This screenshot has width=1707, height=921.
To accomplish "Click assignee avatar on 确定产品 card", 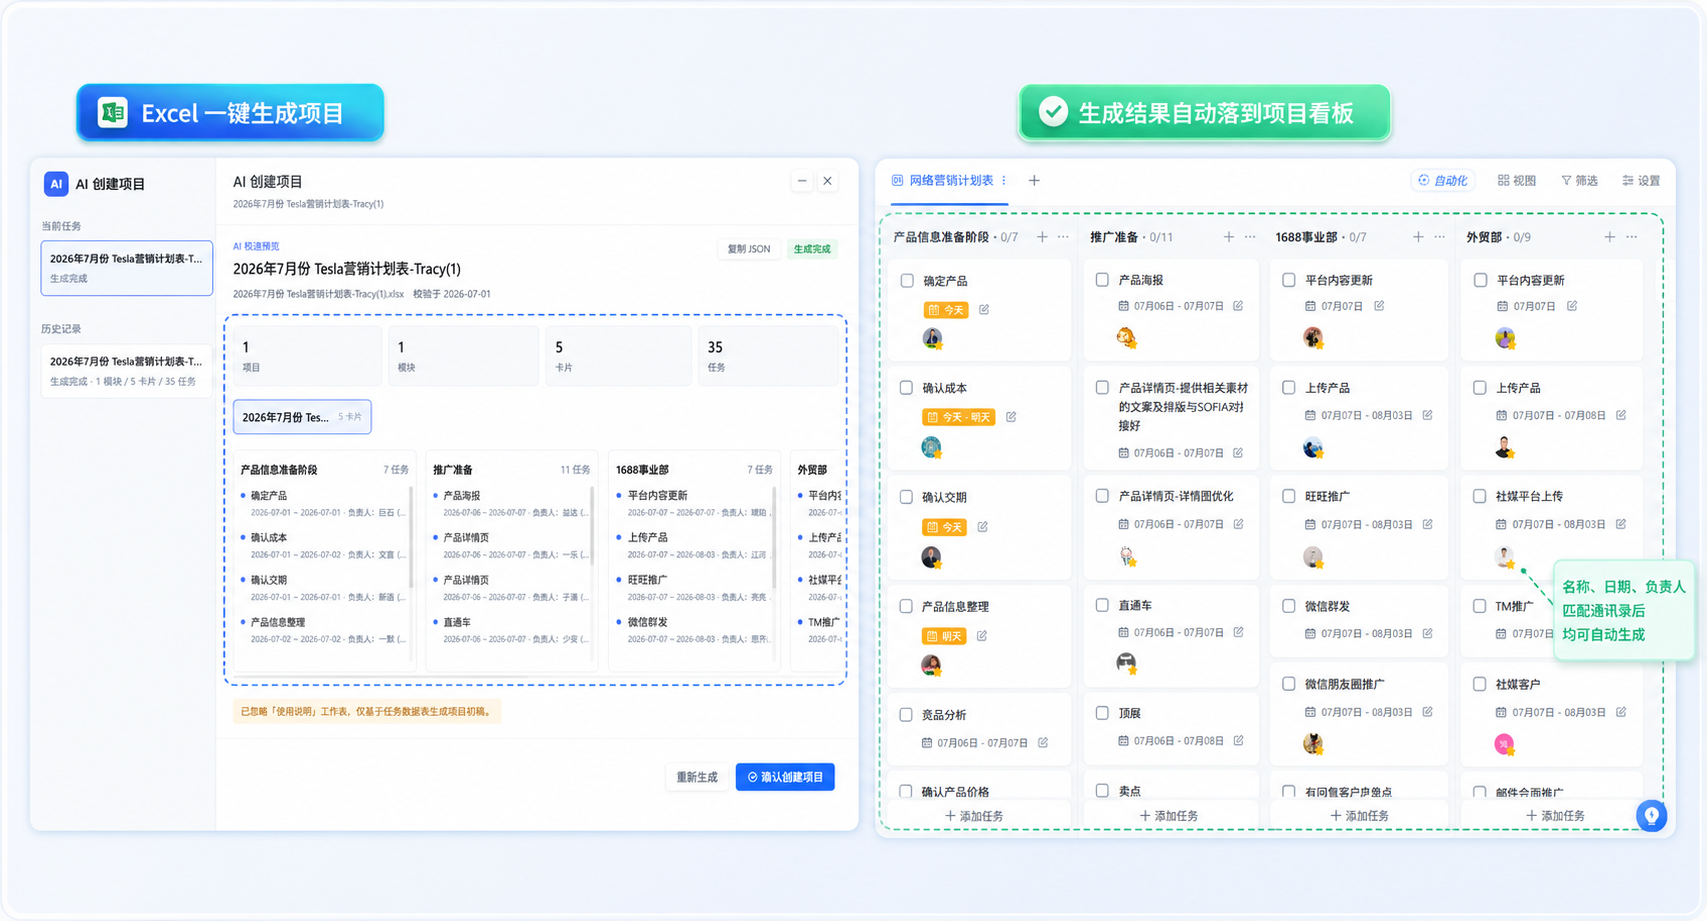I will 932,338.
